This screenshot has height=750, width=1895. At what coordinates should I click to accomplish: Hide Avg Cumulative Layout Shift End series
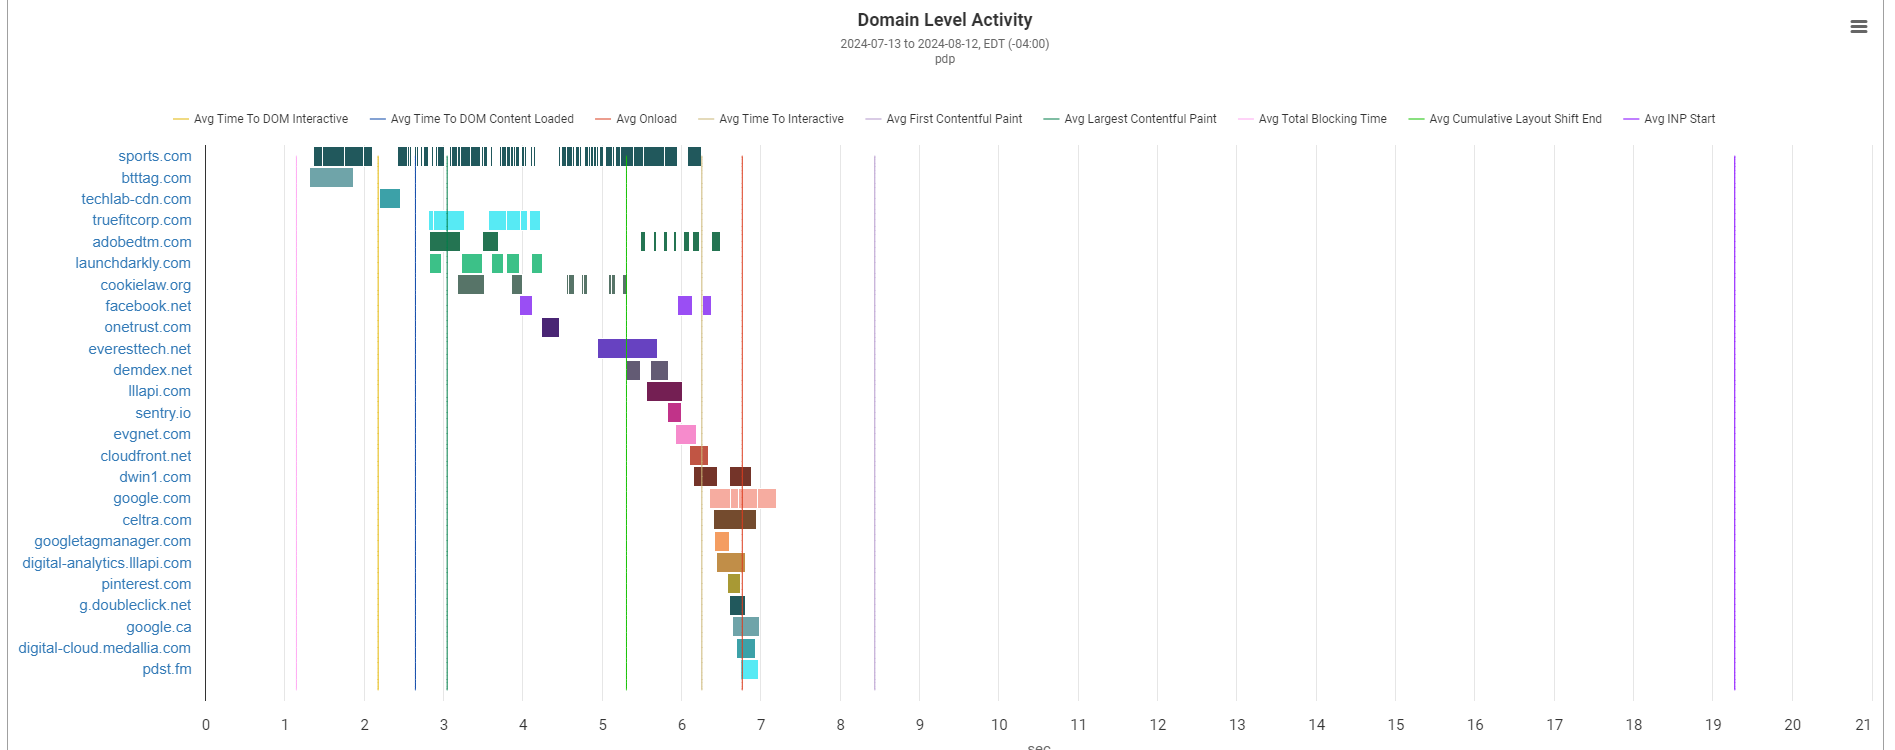(x=1505, y=119)
